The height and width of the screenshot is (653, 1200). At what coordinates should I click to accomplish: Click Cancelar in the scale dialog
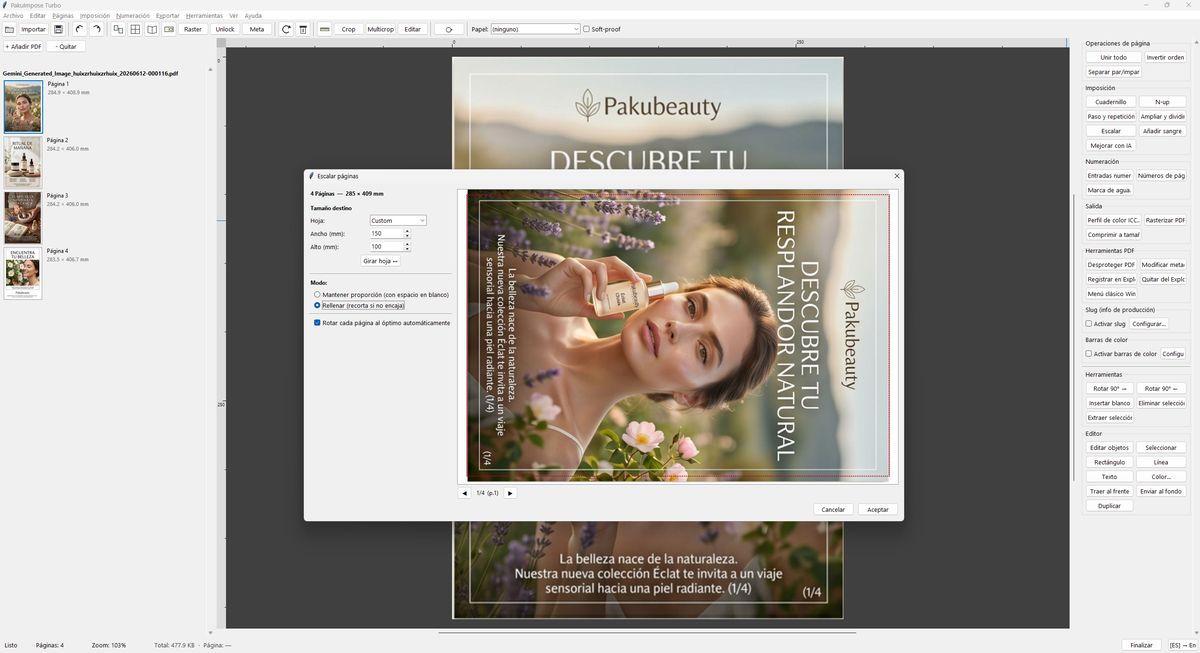pos(833,509)
